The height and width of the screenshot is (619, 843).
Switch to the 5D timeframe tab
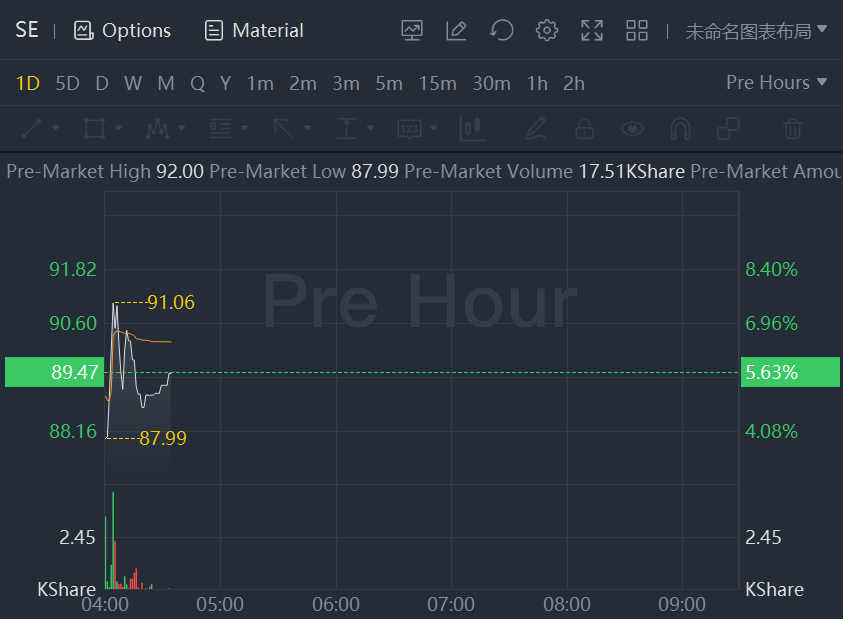click(67, 83)
